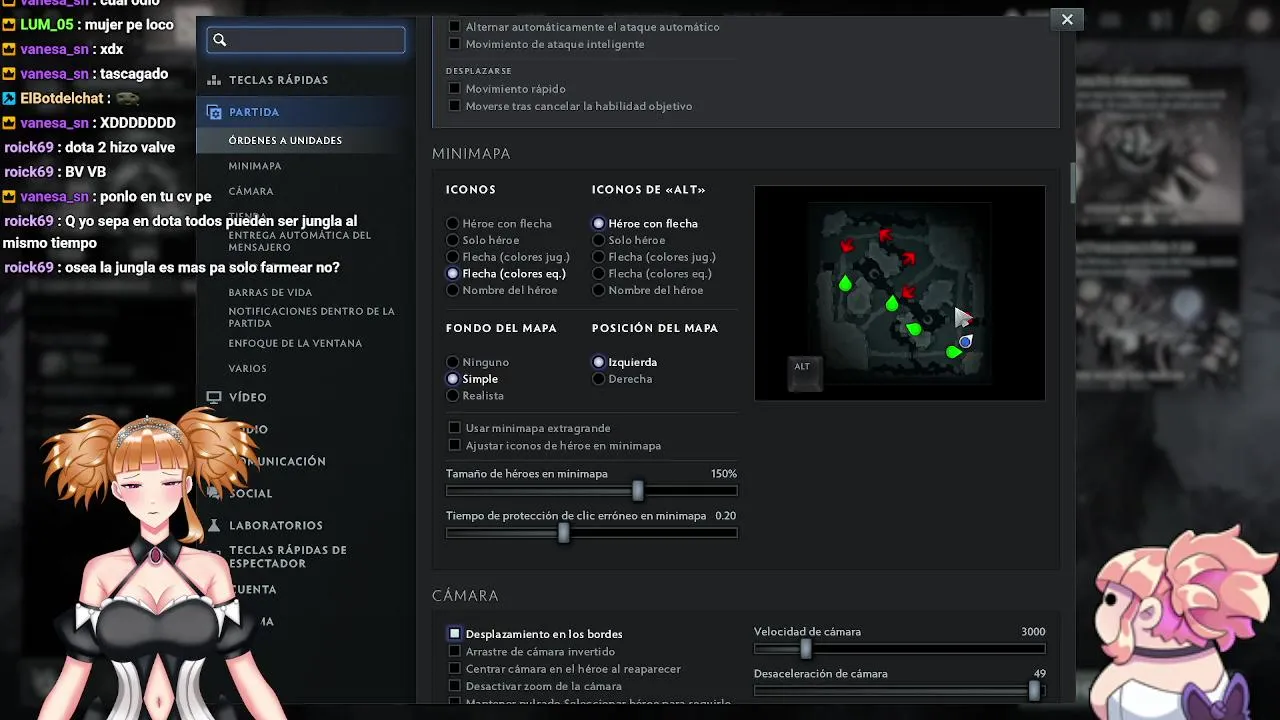Screen dimensions: 1280x720
Task: Click the Teclas Rápidas keyboard icon
Action: pyautogui.click(x=214, y=80)
